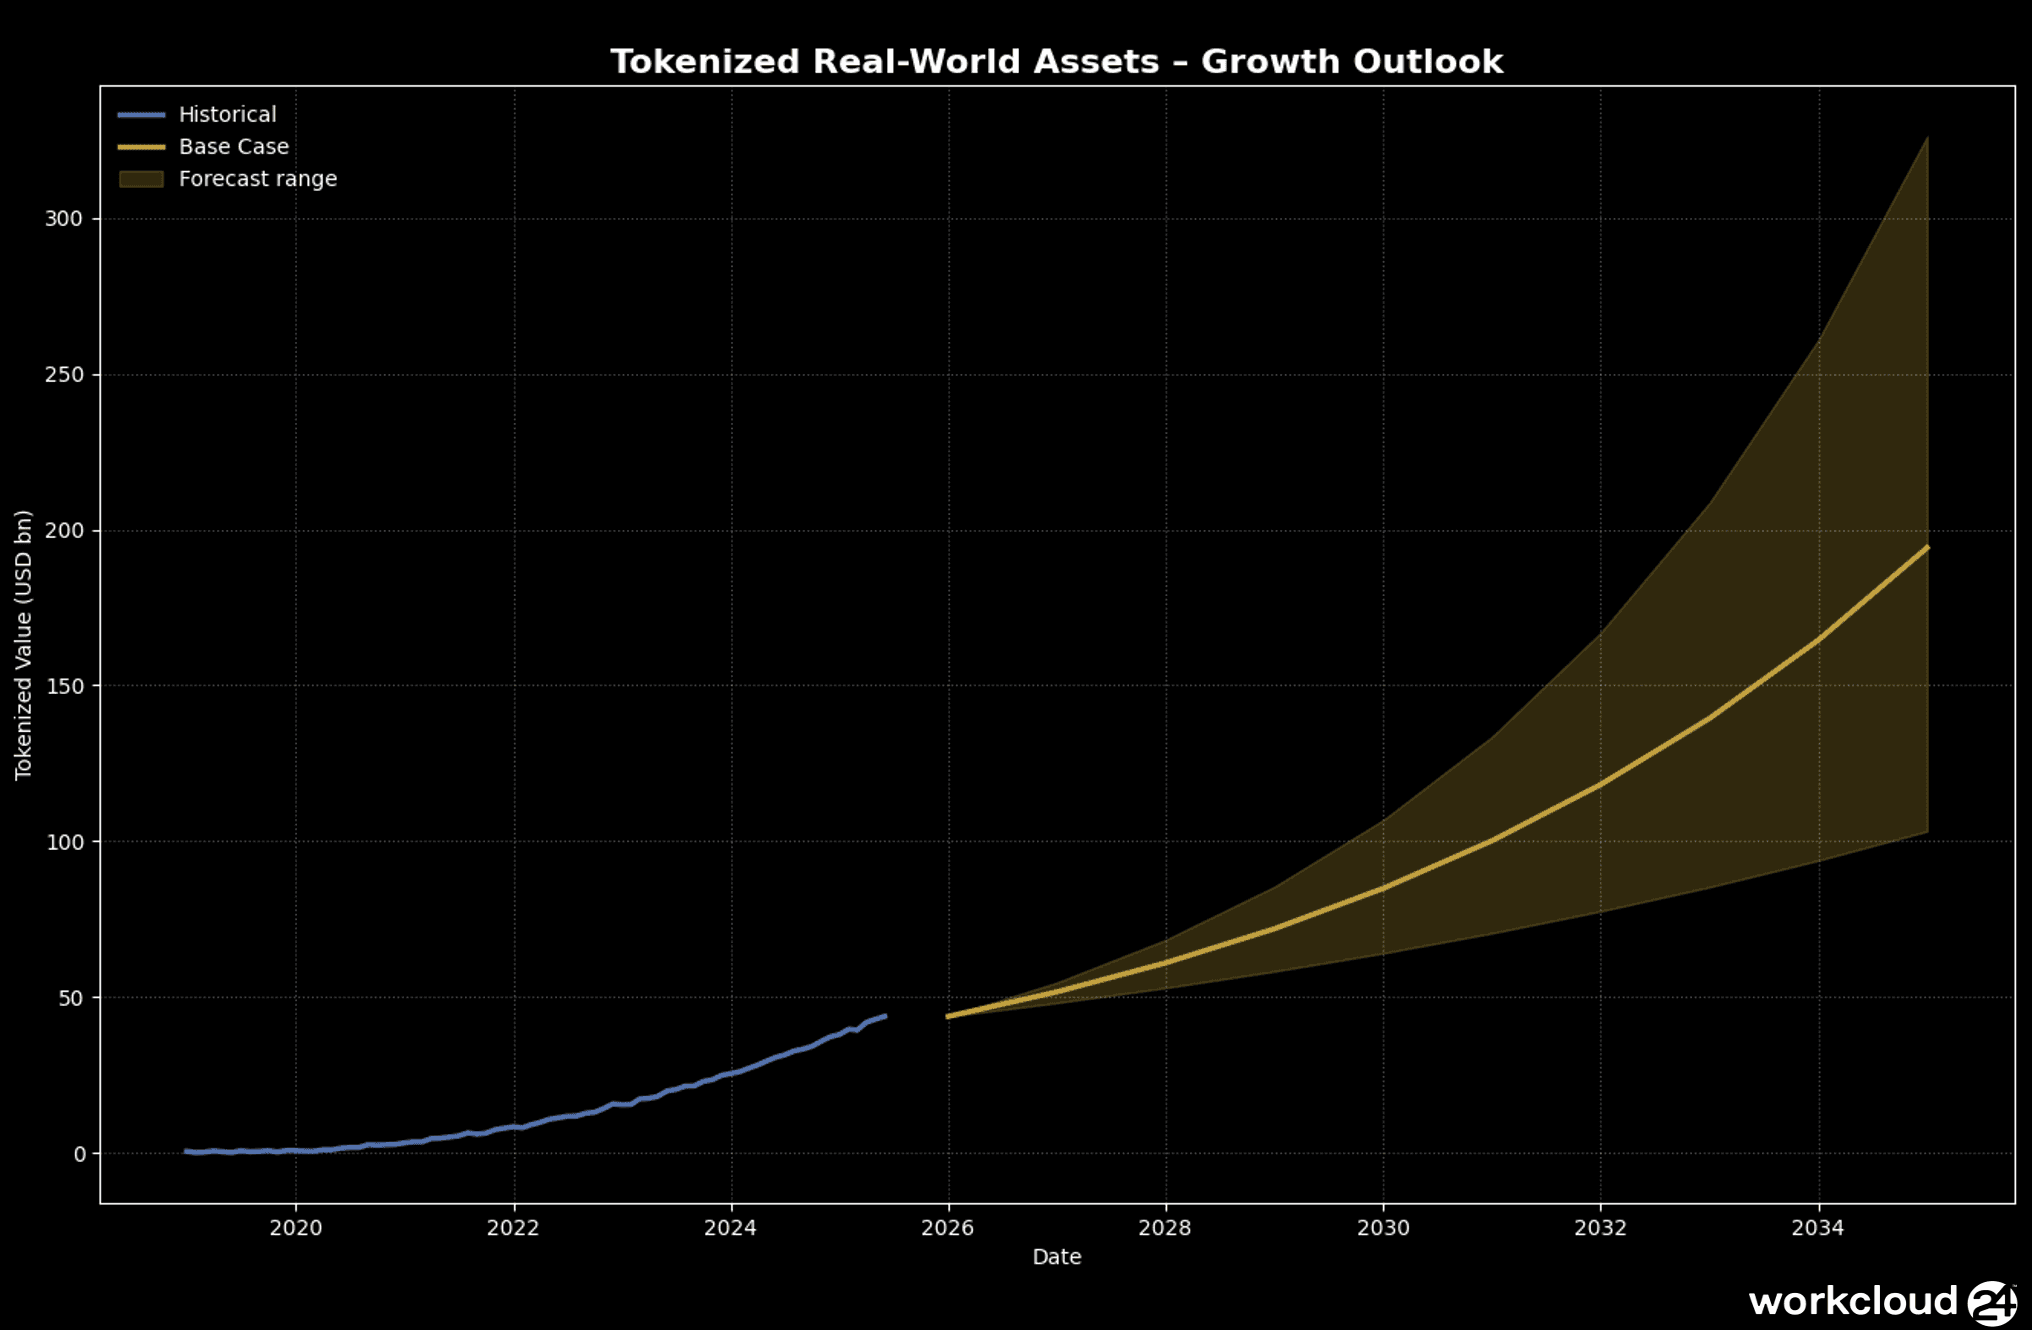Click the 100 y-axis tick label

click(64, 842)
